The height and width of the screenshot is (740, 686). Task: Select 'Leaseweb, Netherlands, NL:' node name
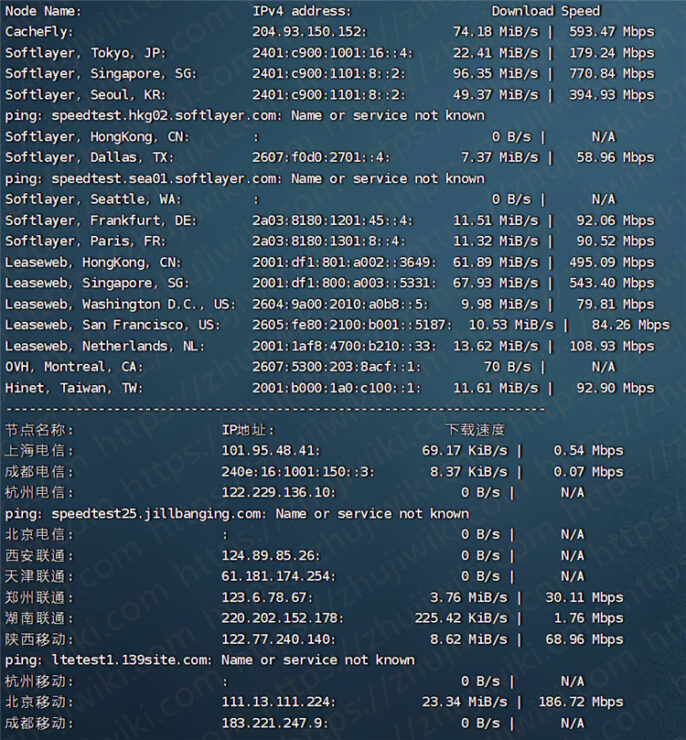(x=105, y=346)
